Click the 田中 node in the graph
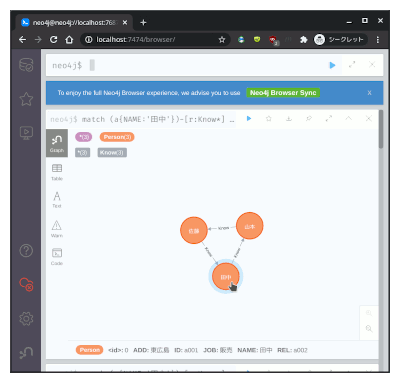Viewport: 400px width, 383px height. [x=226, y=276]
